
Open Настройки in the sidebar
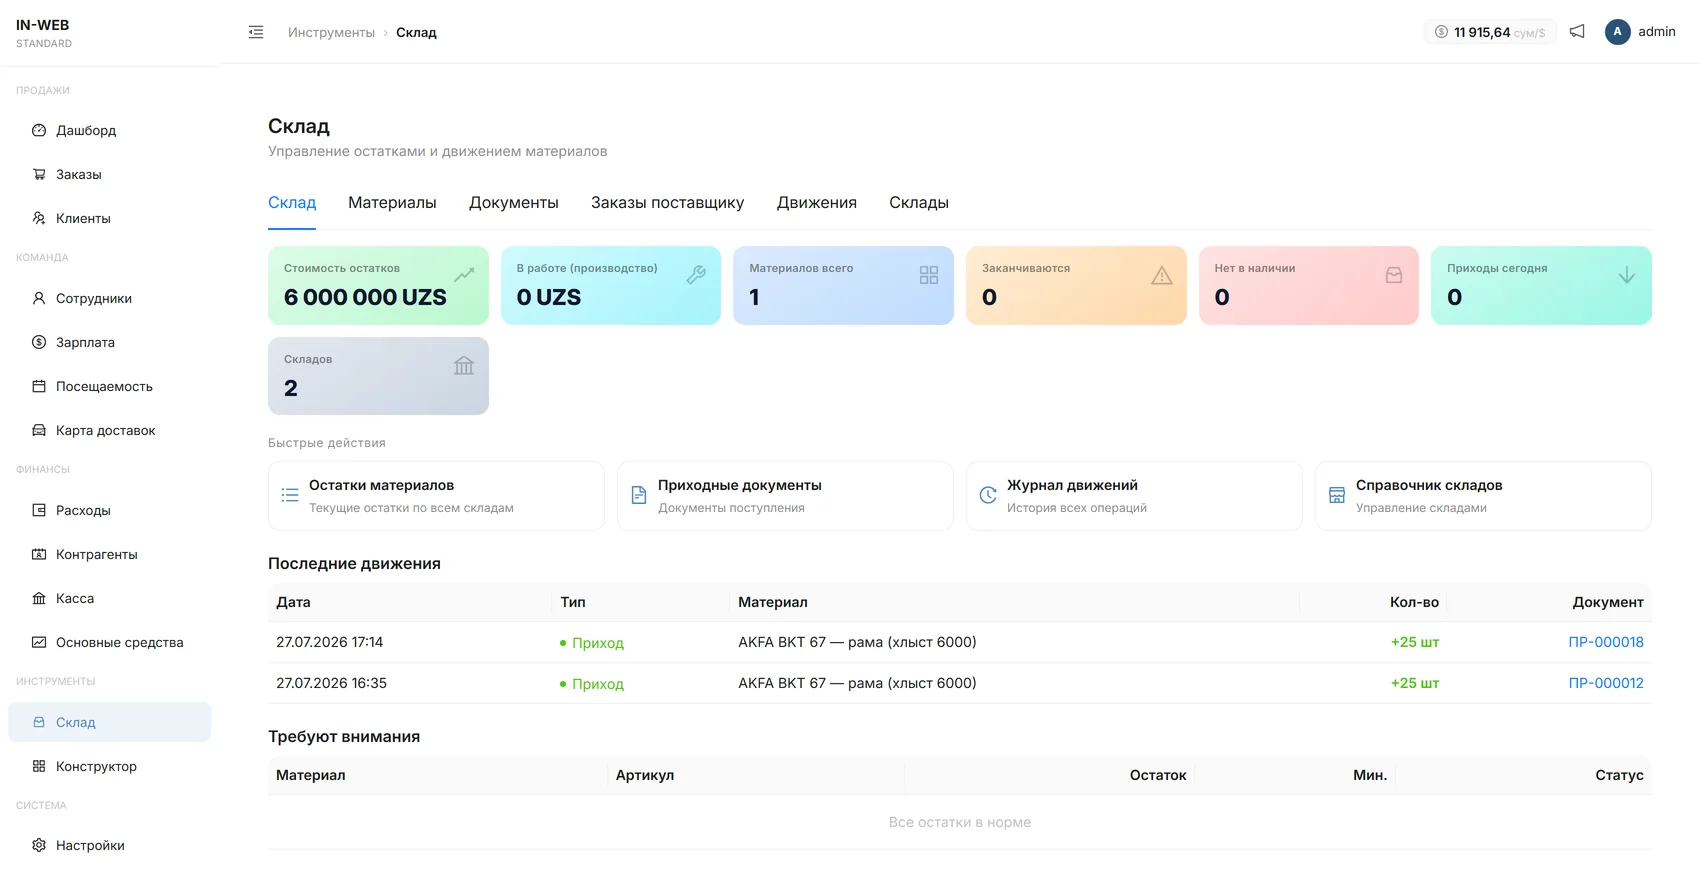tap(110, 845)
